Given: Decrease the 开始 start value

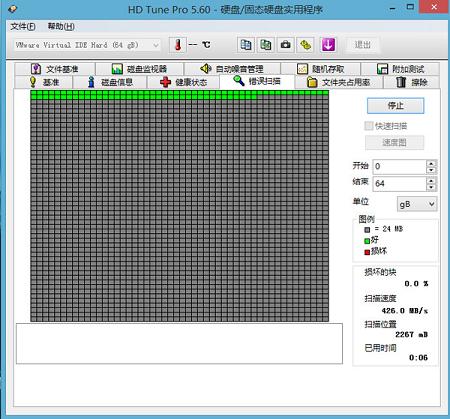Looking at the screenshot, I should click(x=431, y=170).
